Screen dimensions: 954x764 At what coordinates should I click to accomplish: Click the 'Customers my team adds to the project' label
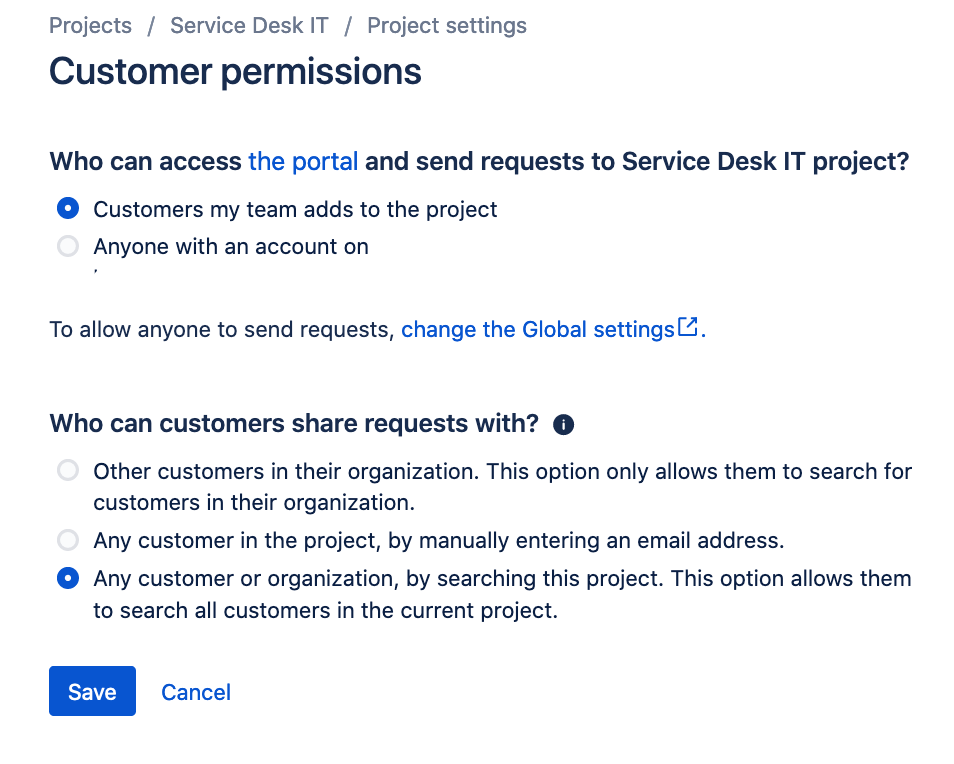pyautogui.click(x=295, y=209)
